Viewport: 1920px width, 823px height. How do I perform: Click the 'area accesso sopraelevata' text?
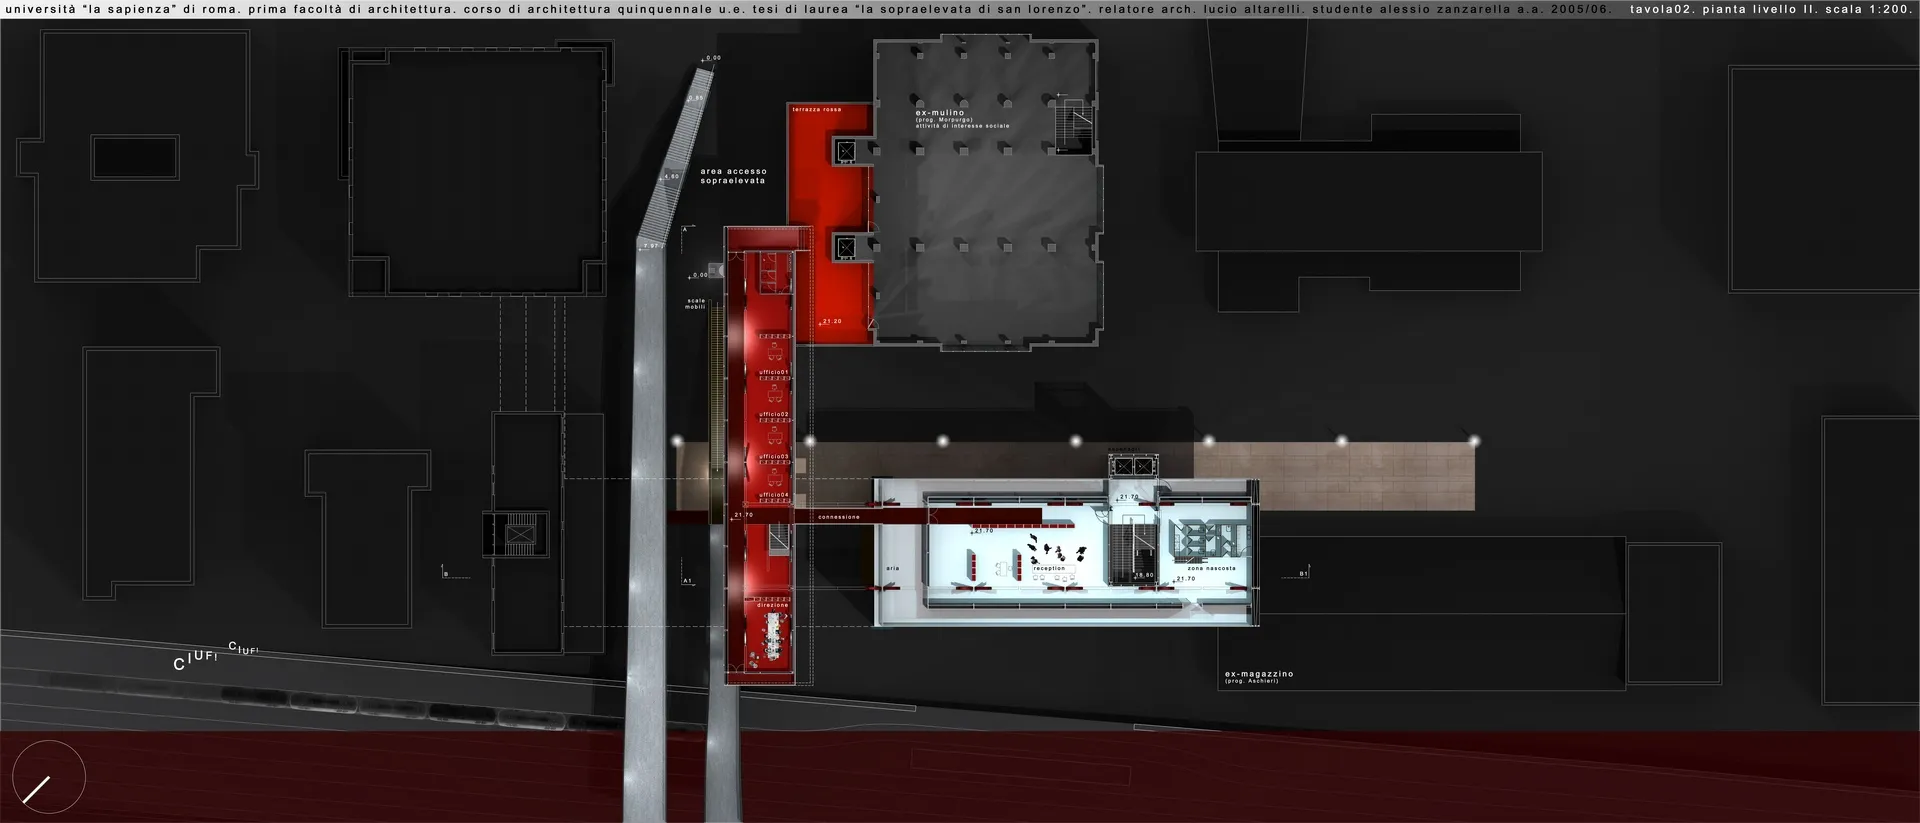[733, 176]
